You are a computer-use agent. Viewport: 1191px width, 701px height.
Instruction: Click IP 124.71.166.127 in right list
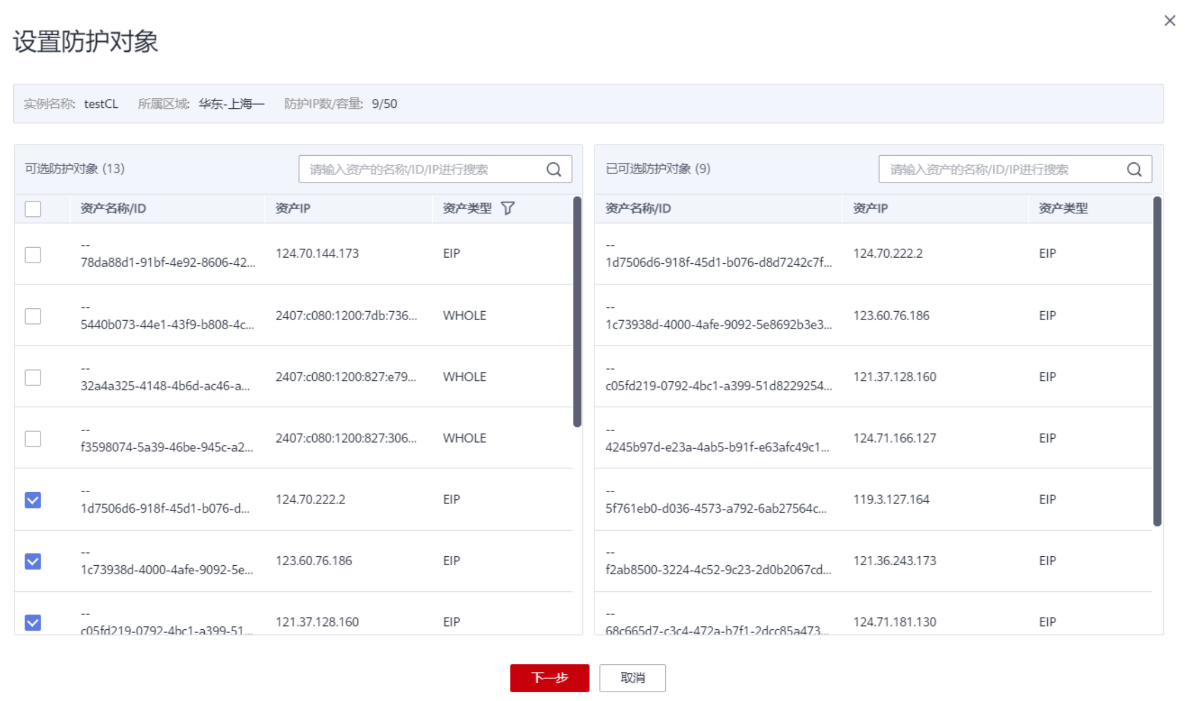coord(894,438)
